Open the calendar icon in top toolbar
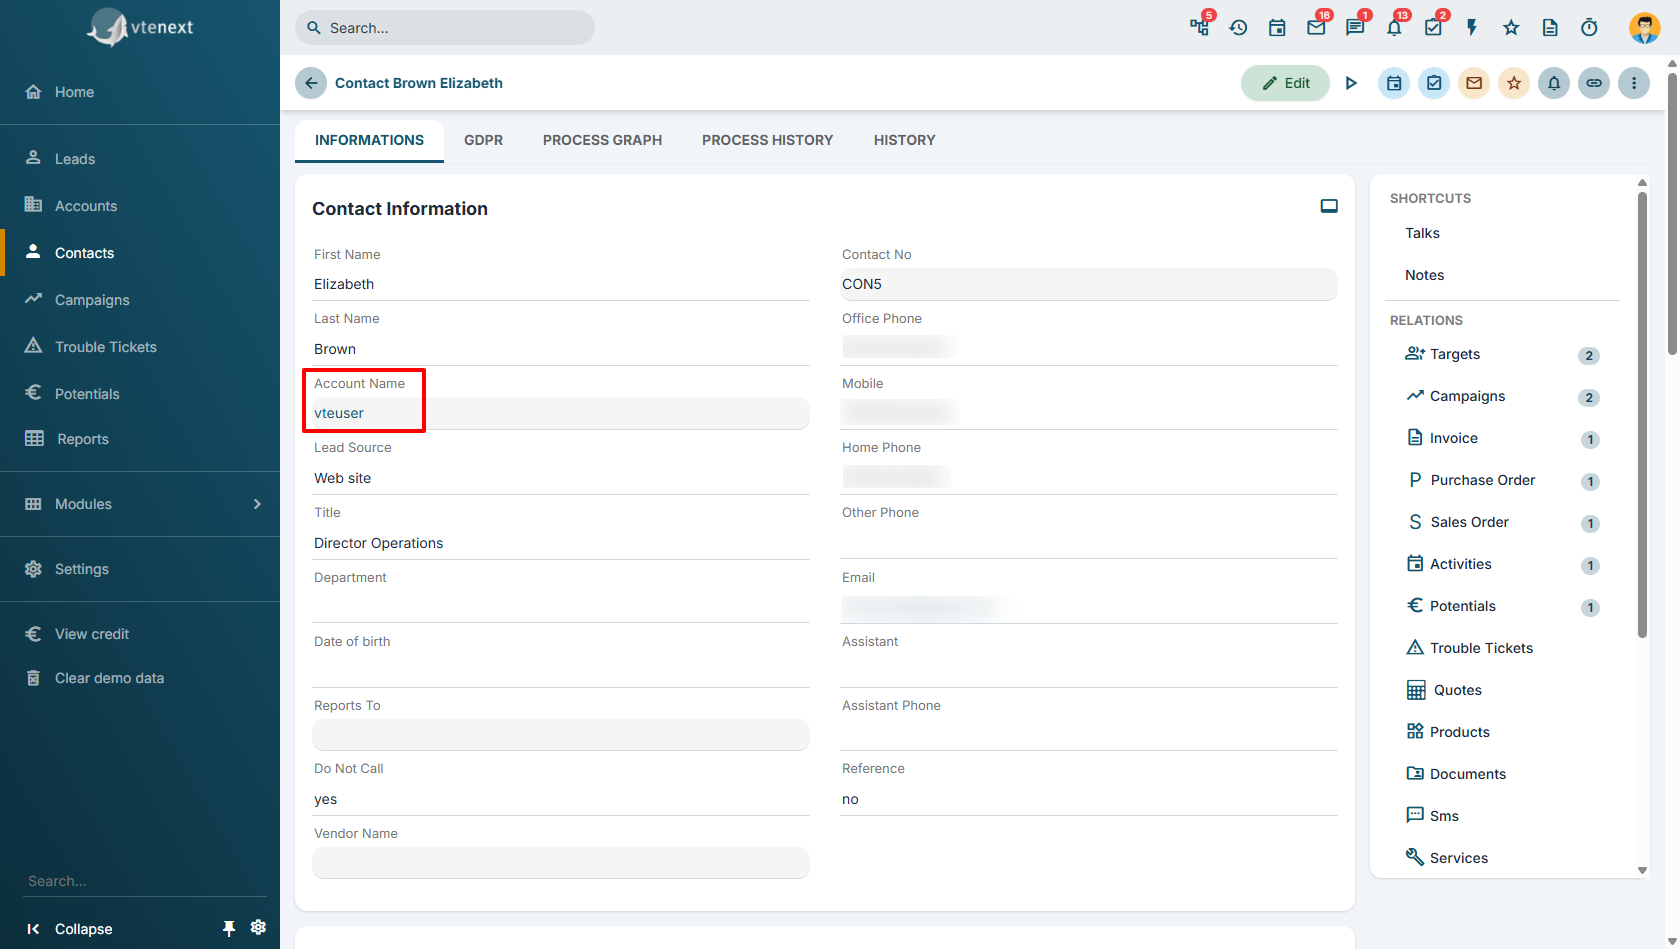The width and height of the screenshot is (1680, 949). (1277, 28)
